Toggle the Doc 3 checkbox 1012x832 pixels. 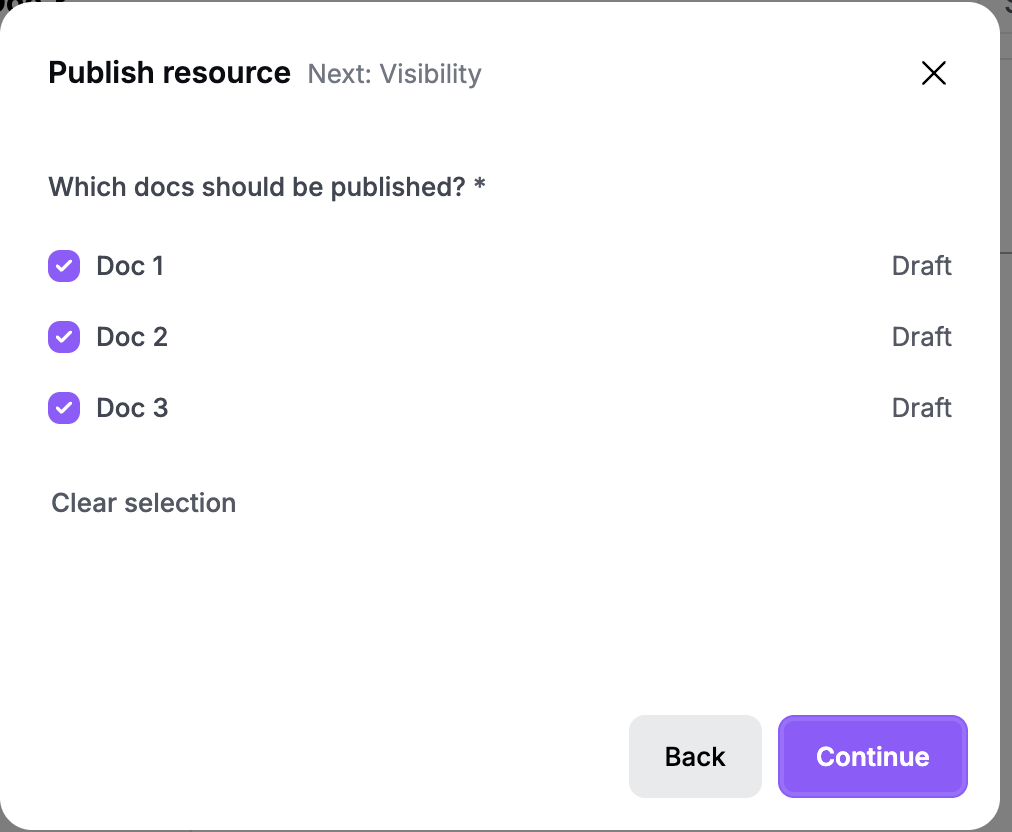64,408
